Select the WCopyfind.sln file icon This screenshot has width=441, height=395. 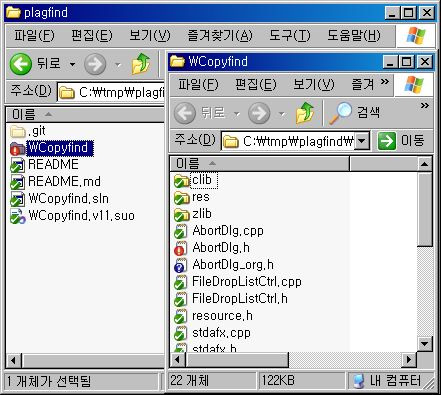[x=18, y=199]
